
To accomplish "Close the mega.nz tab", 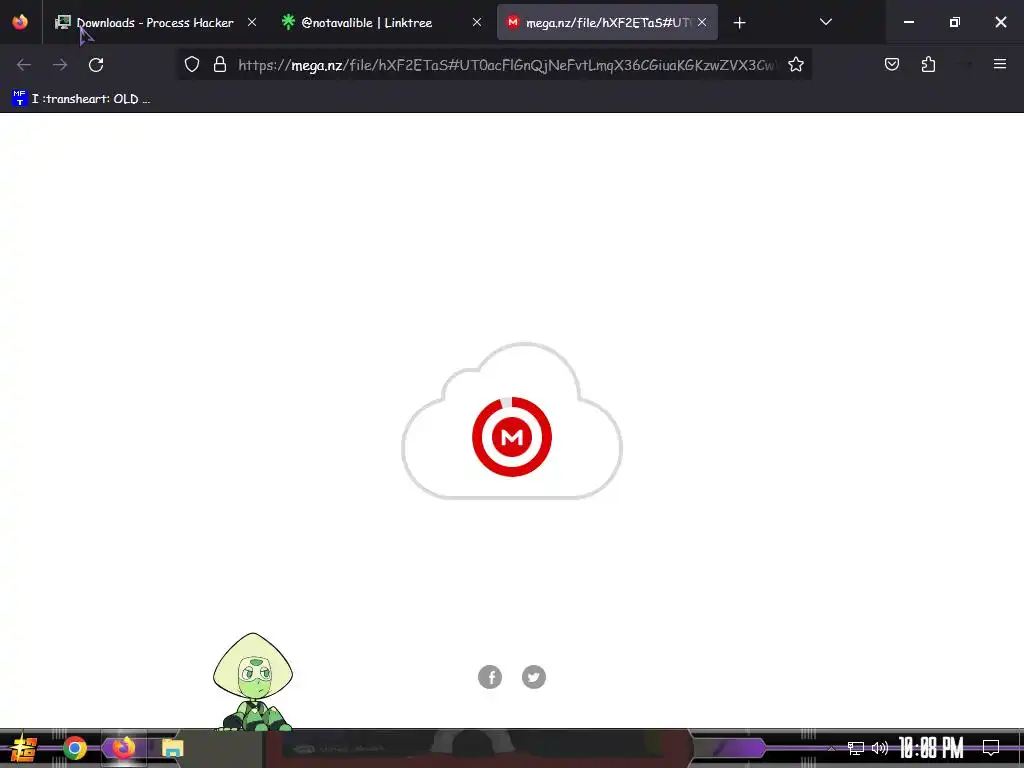I will pyautogui.click(x=702, y=22).
